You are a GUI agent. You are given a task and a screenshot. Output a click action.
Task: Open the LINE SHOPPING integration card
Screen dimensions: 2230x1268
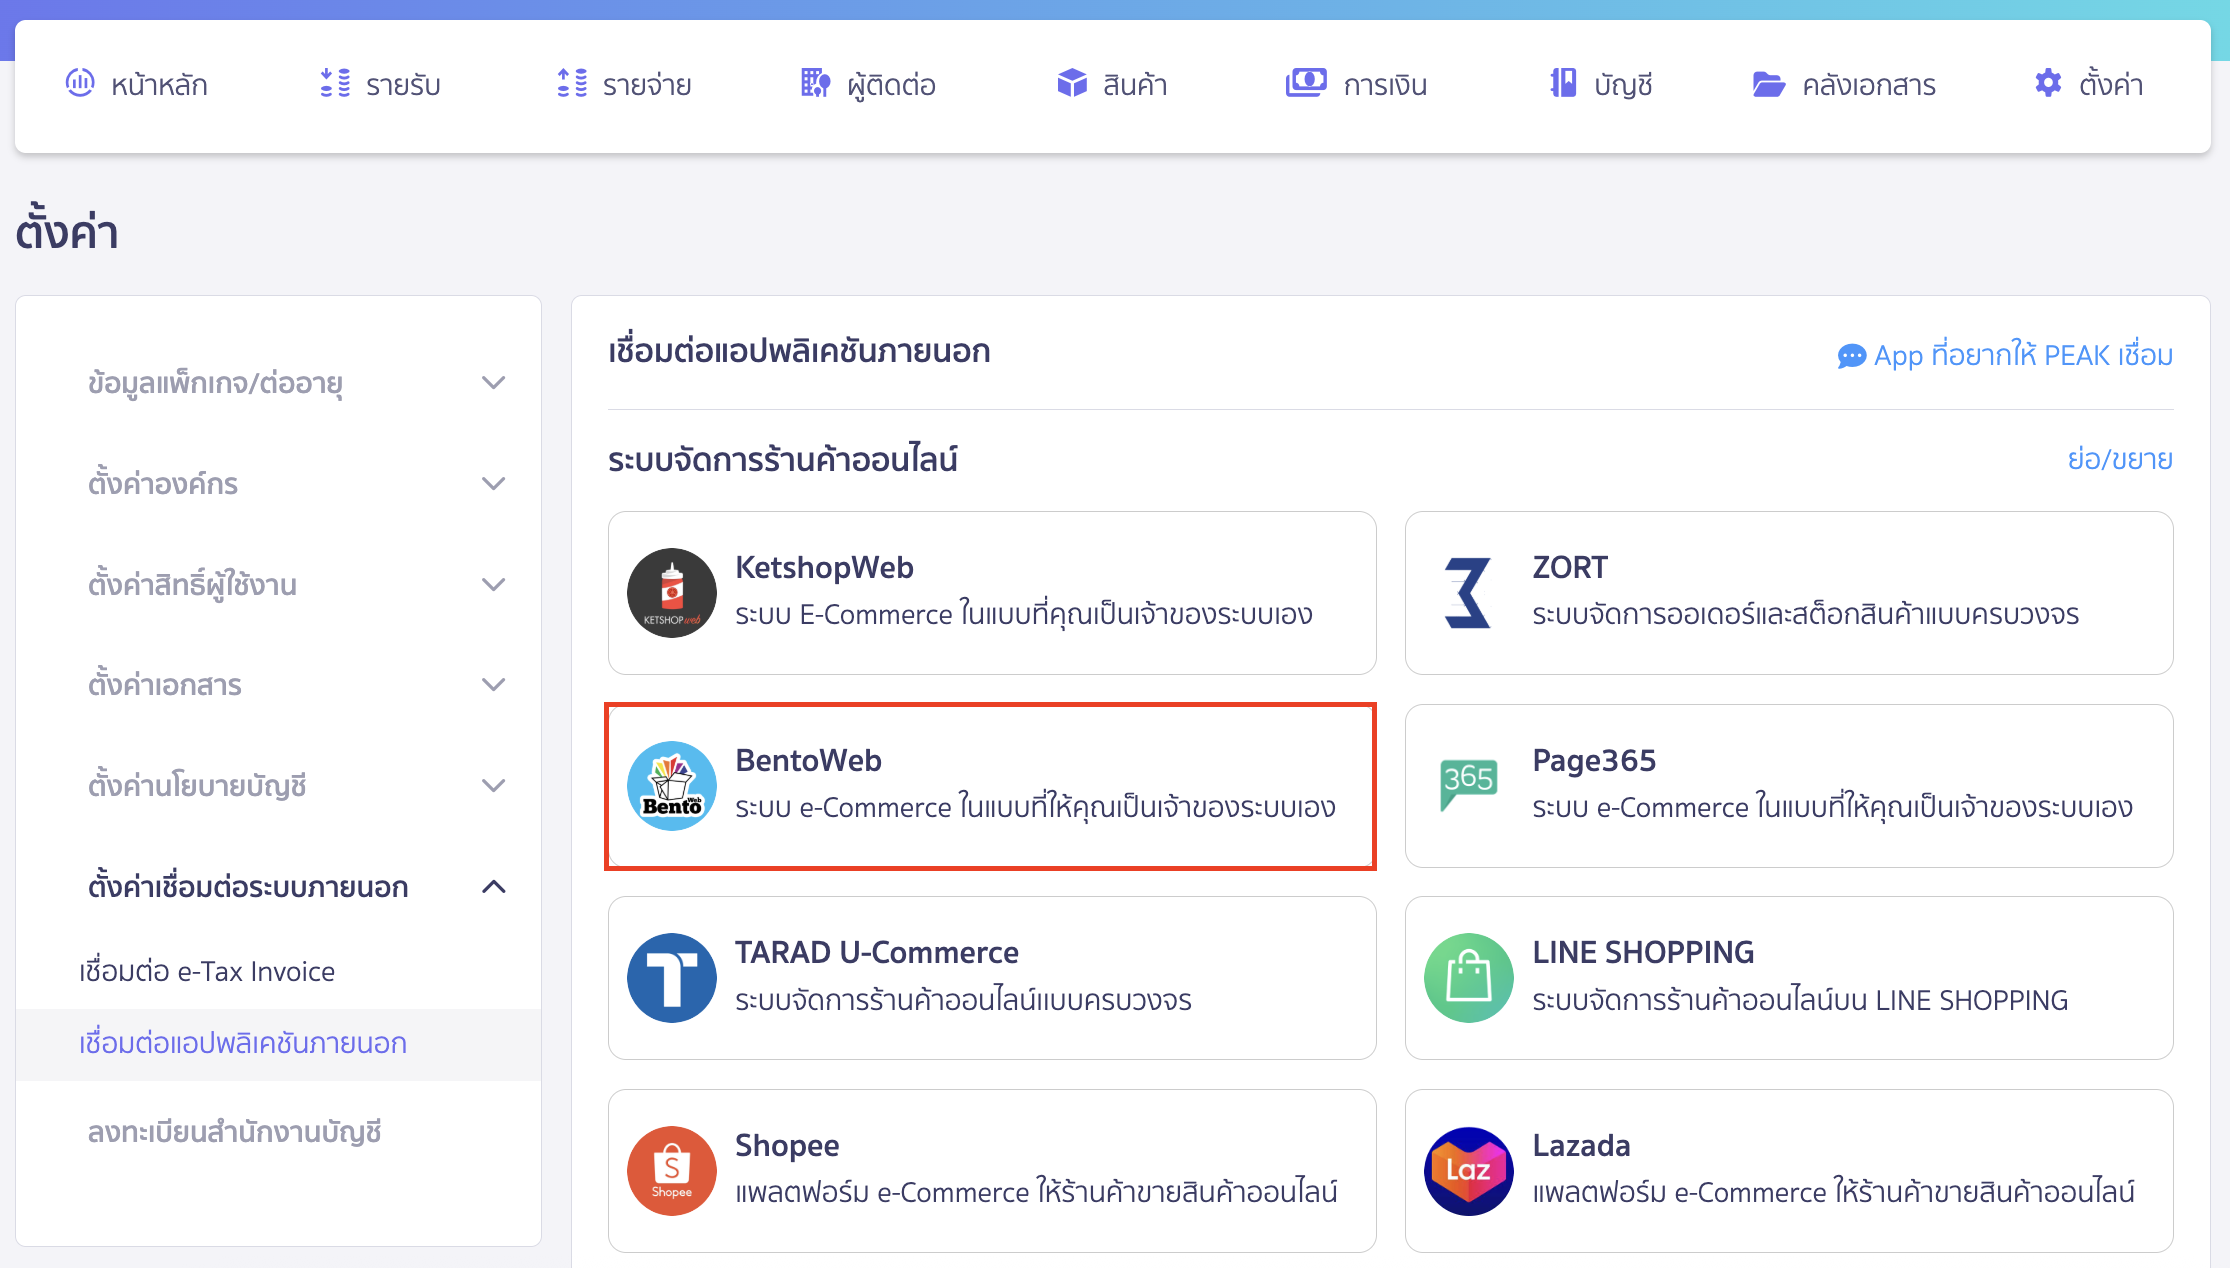point(1789,977)
